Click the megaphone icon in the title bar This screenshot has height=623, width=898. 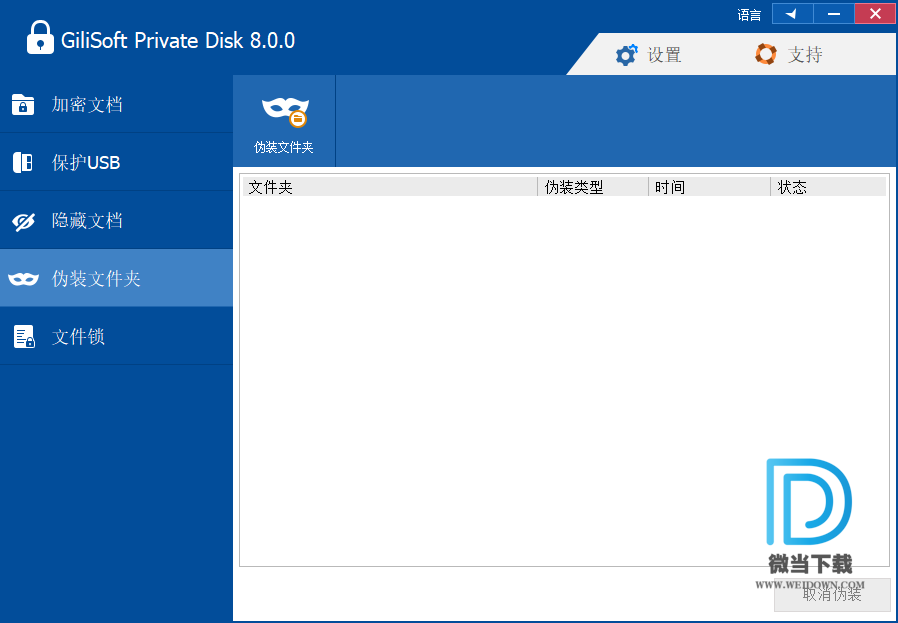point(793,14)
